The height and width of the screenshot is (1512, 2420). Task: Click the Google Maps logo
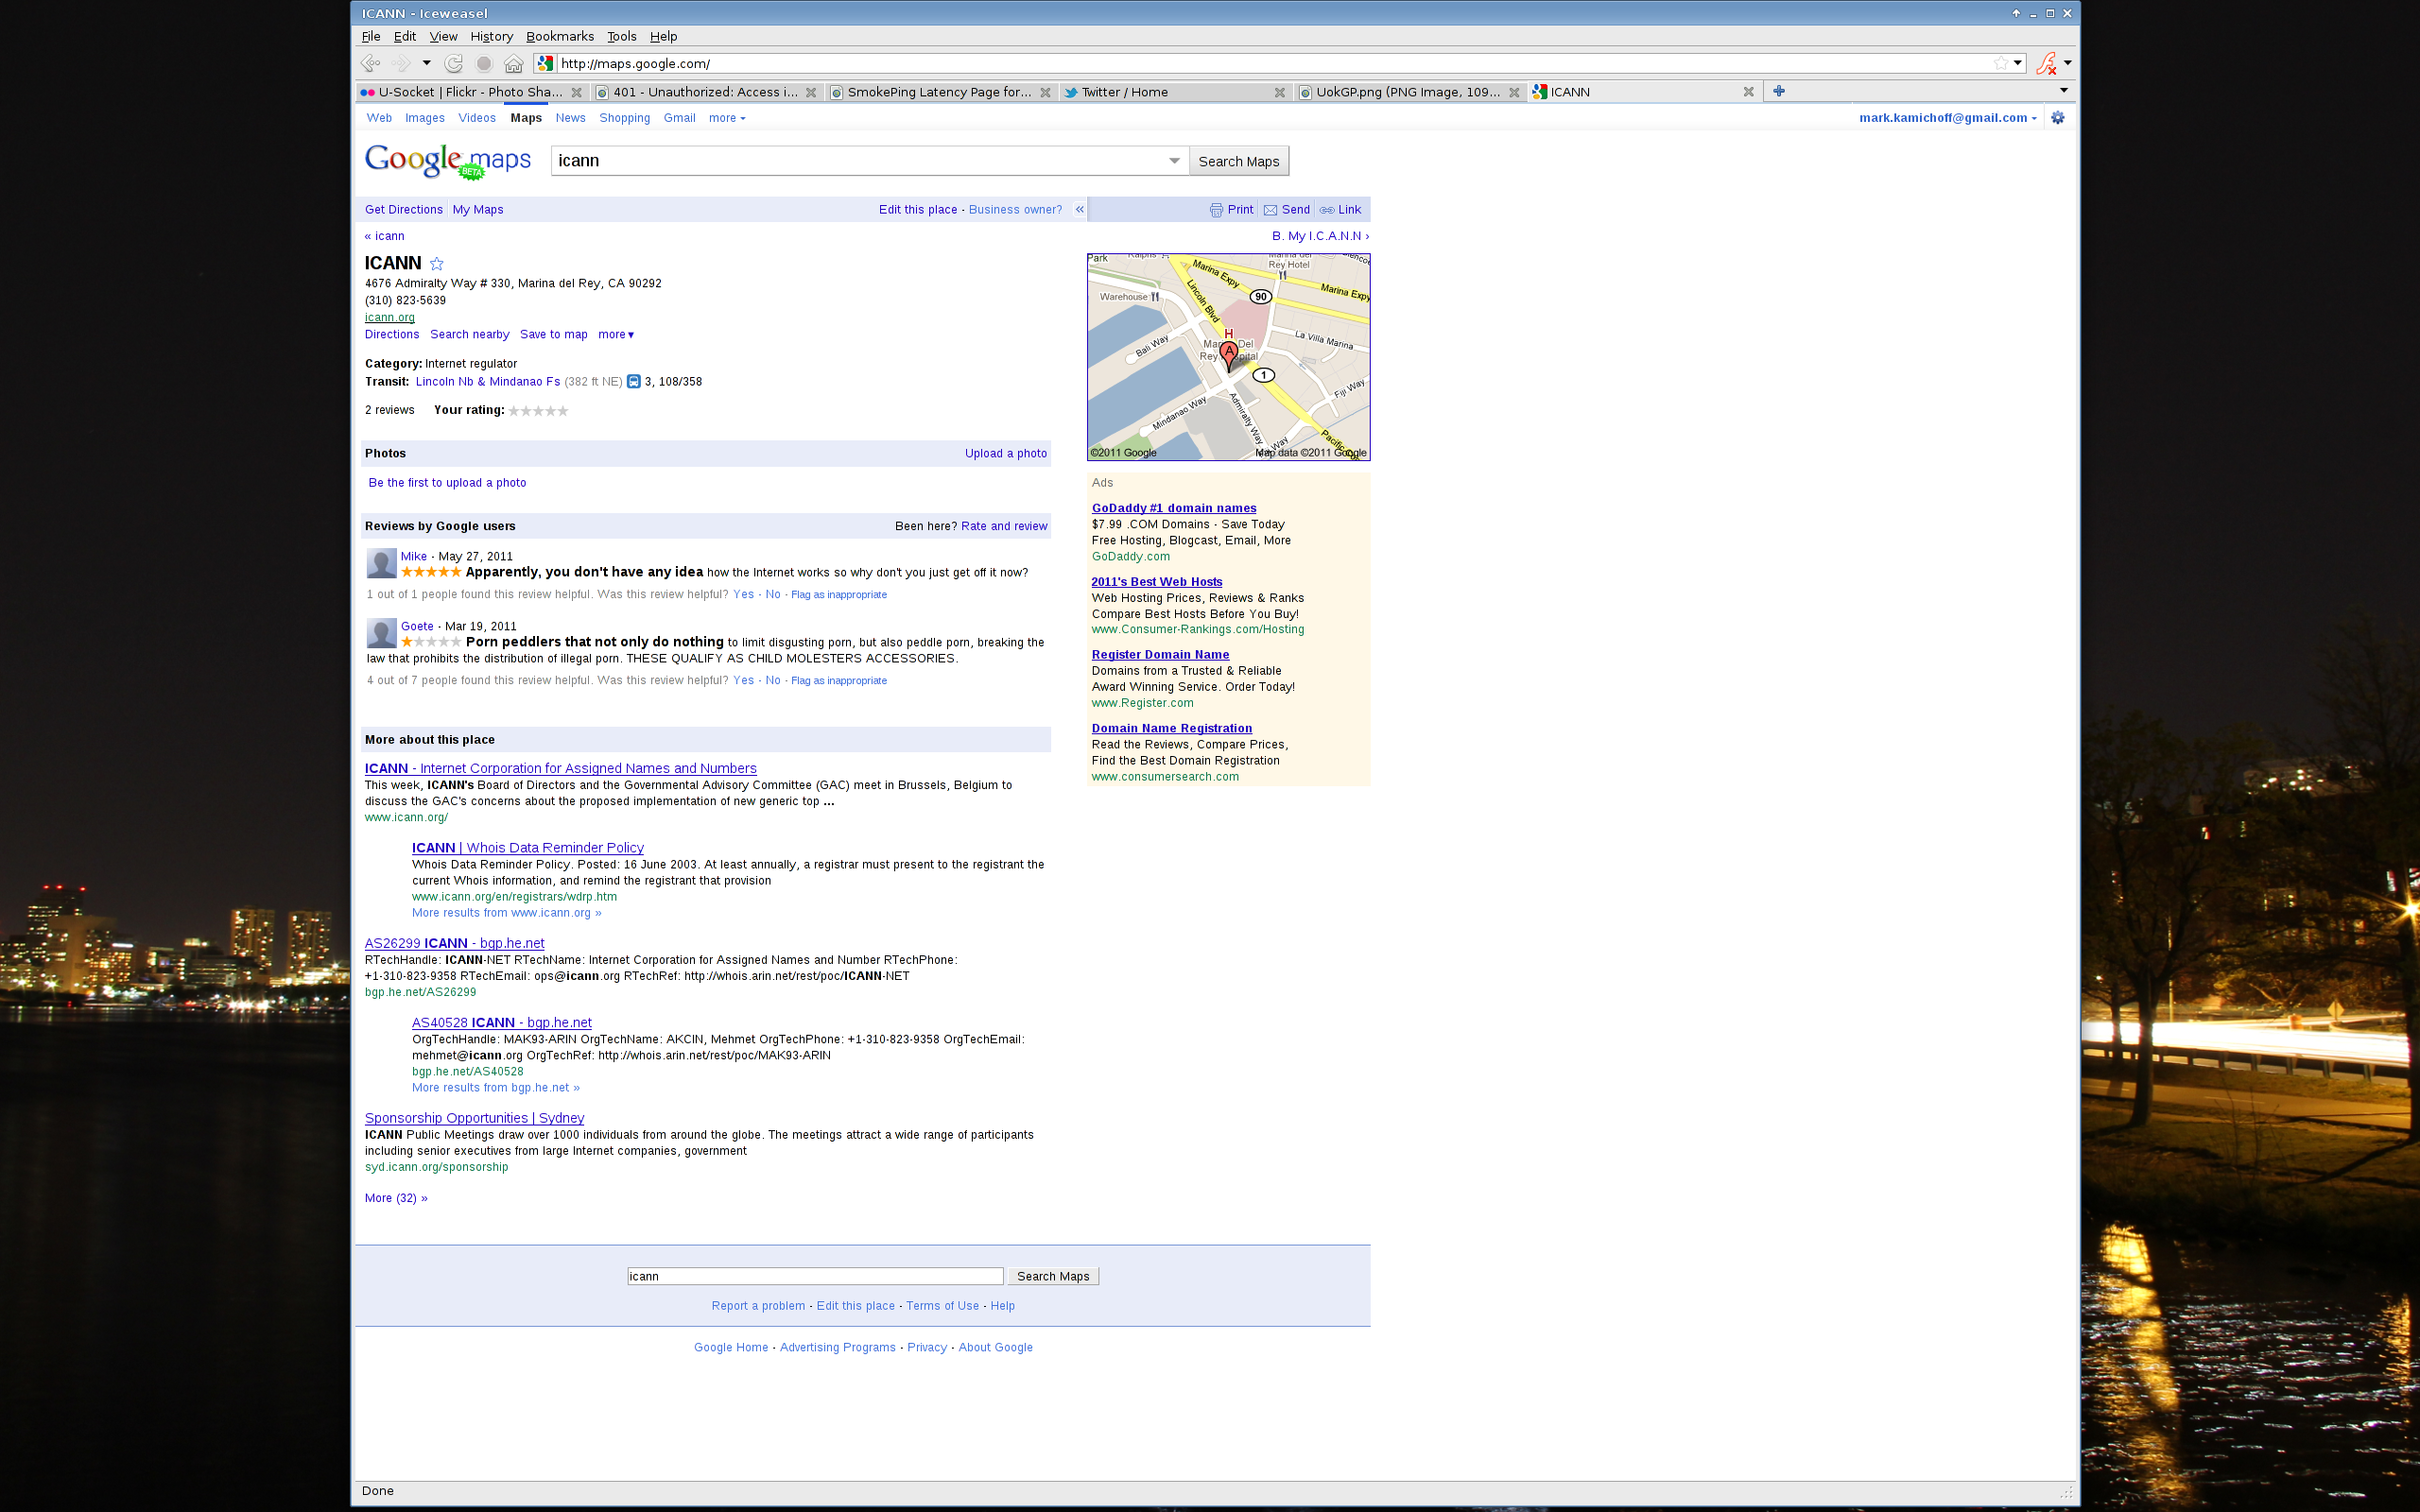coord(447,161)
